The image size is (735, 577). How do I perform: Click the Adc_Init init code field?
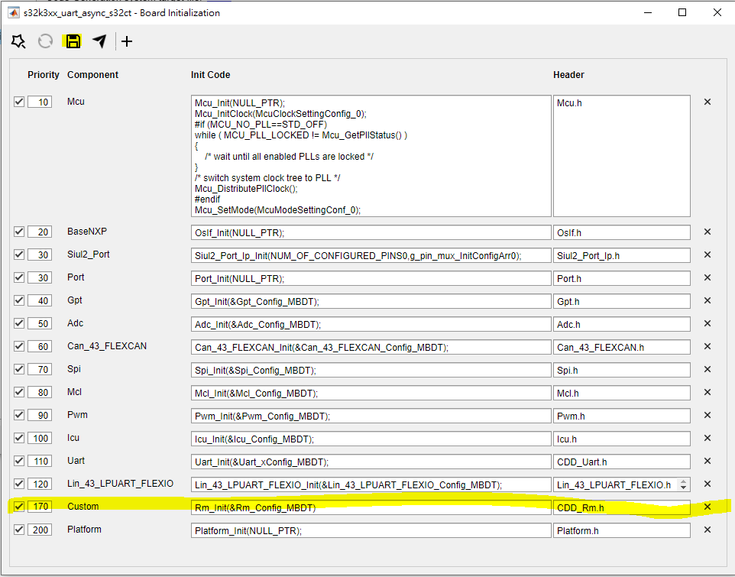pyautogui.click(x=371, y=324)
